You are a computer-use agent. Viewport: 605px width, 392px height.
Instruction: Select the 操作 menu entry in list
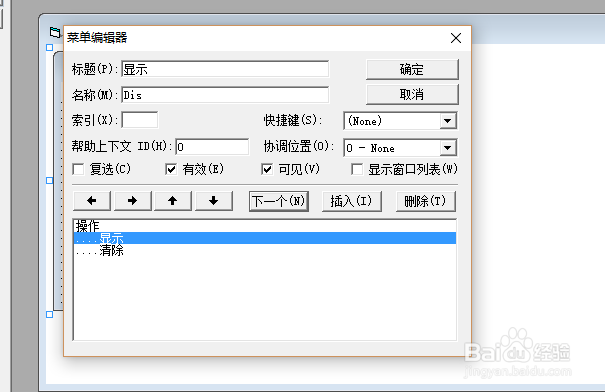point(265,226)
